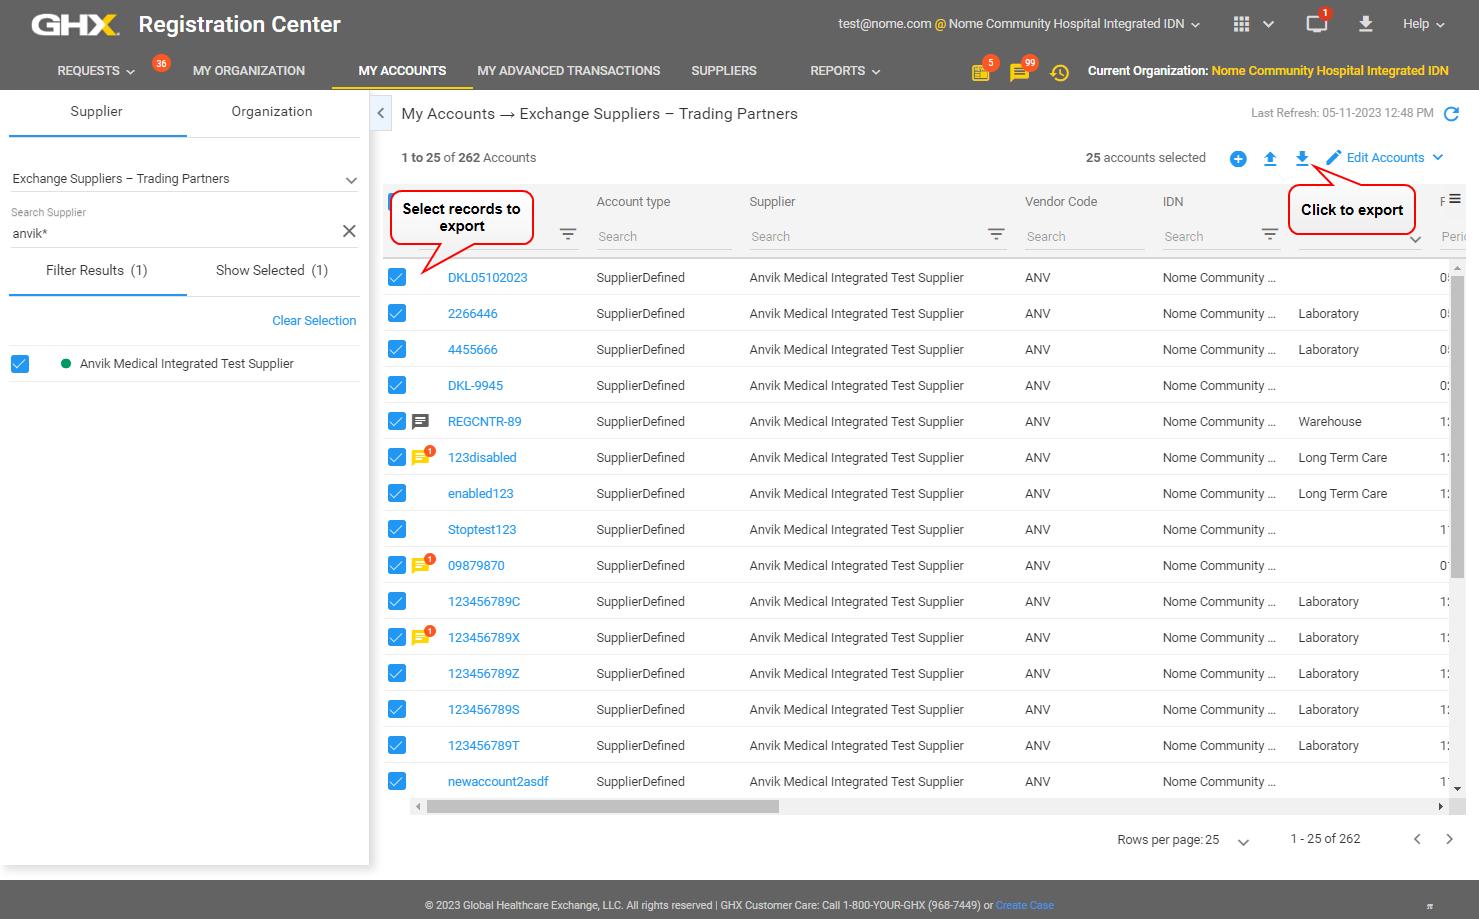Uncheck the Stoptest123 row checkbox
This screenshot has height=919, width=1479.
[397, 530]
